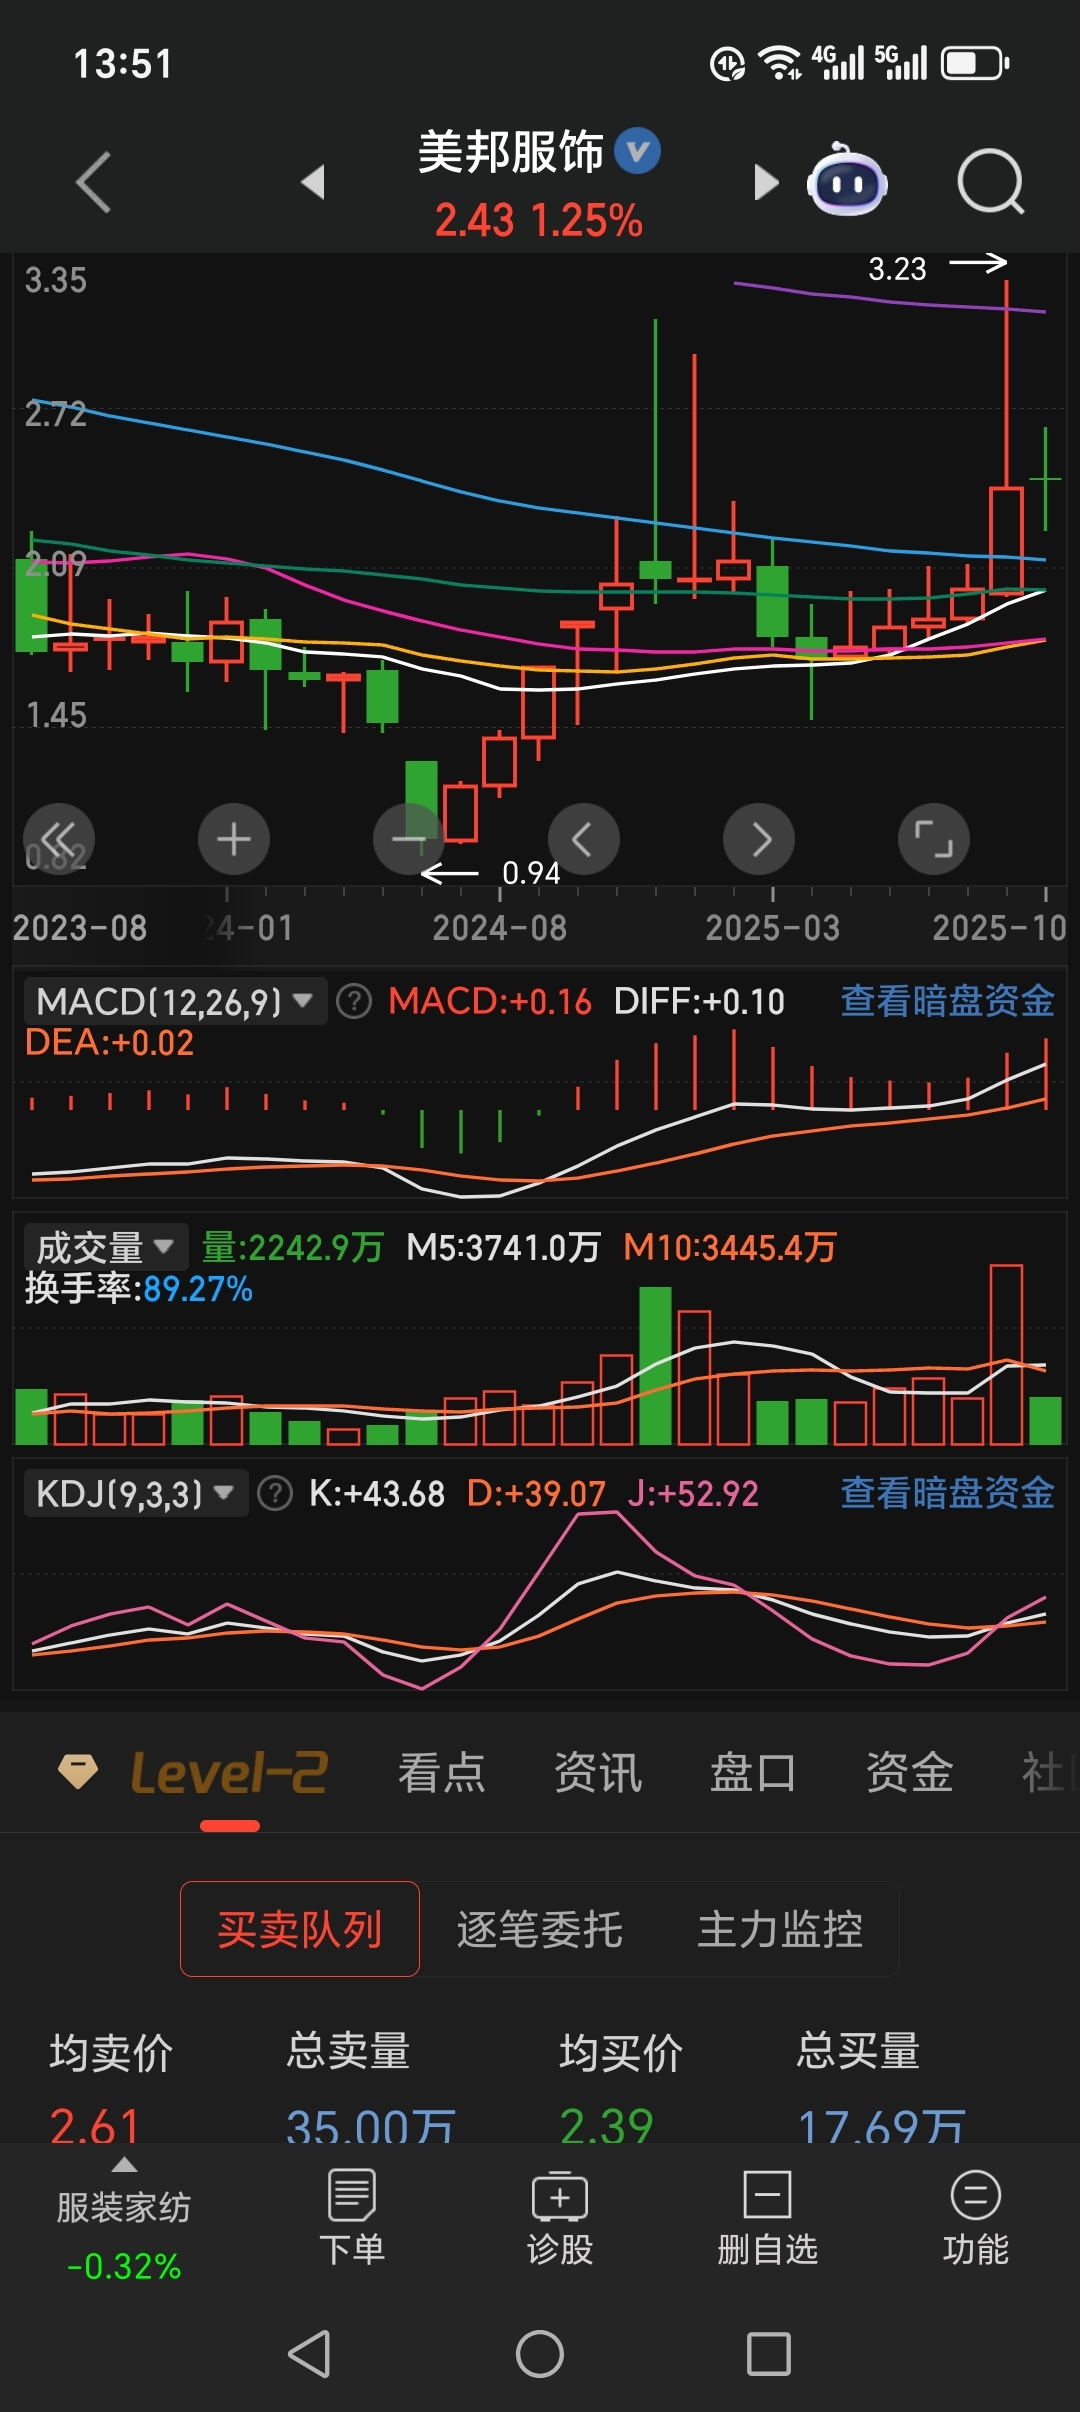This screenshot has height=2412, width=1080.
Task: Tap Android recent apps button
Action: 769,2354
